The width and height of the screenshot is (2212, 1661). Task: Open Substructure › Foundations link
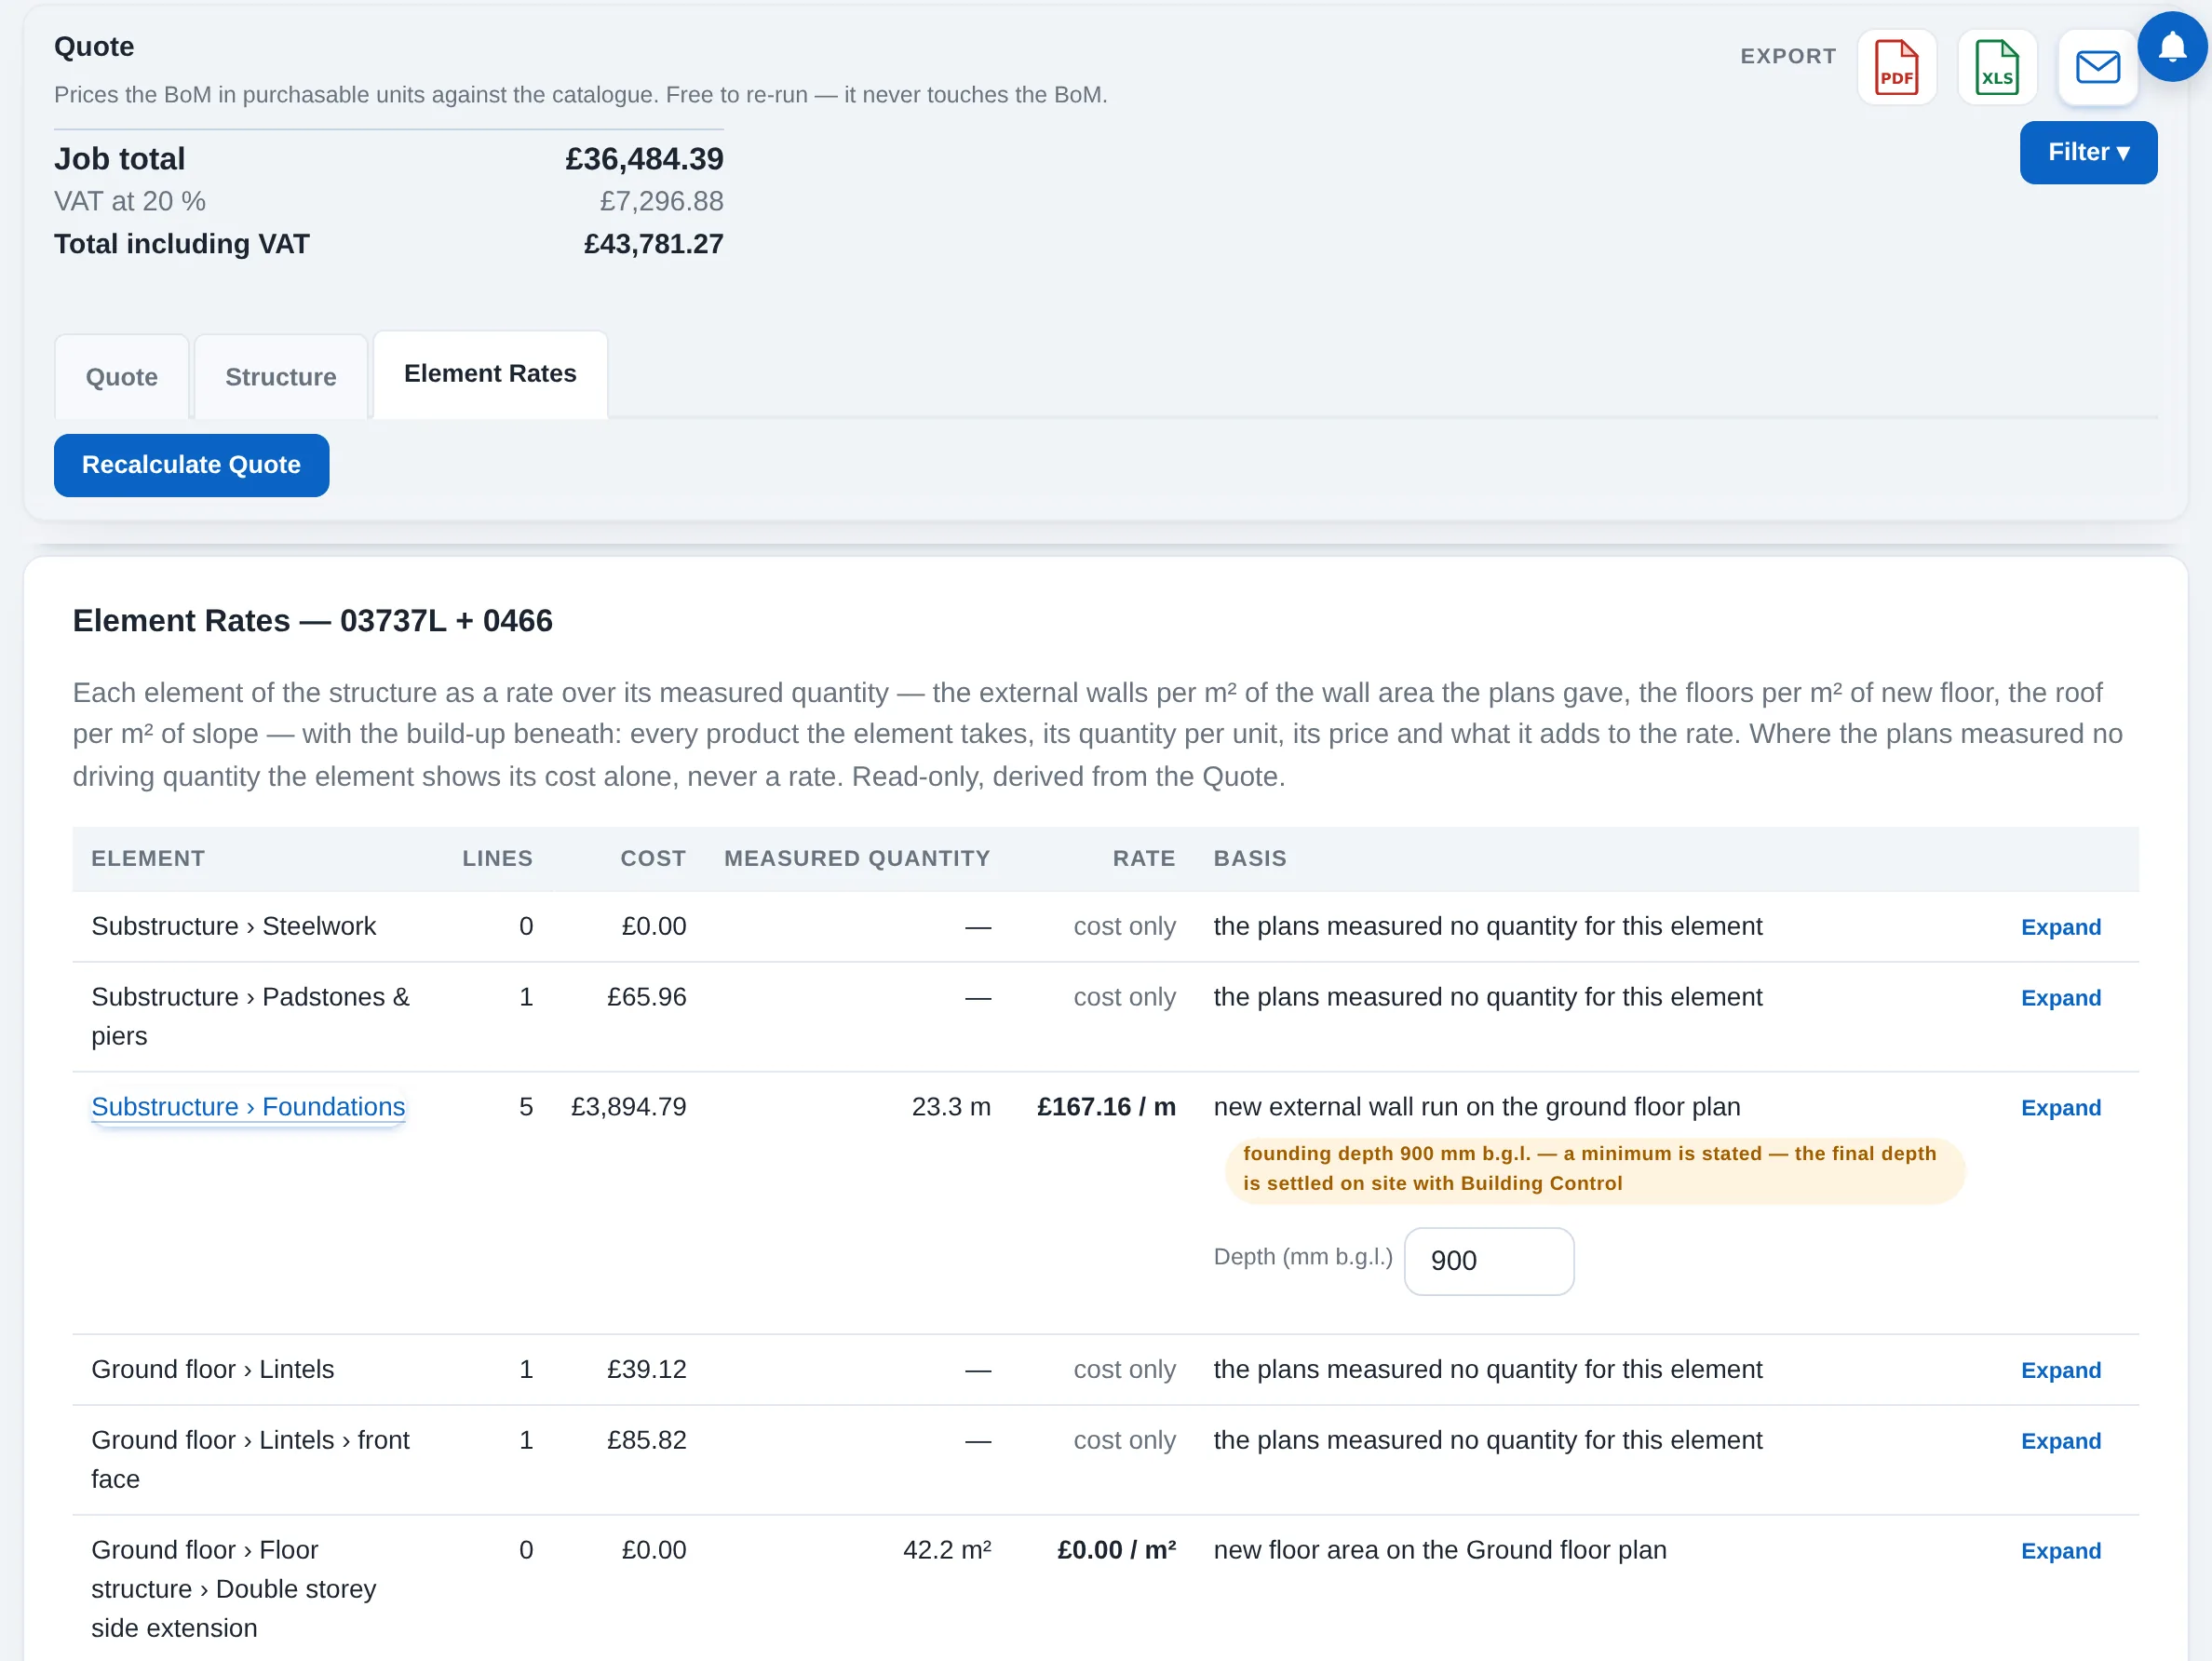[248, 1107]
